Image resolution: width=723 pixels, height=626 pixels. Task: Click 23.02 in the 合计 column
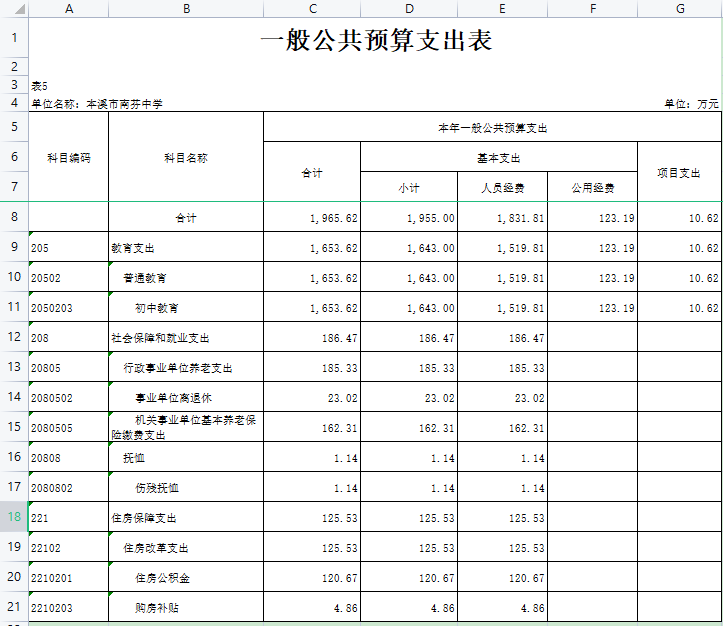[312, 397]
